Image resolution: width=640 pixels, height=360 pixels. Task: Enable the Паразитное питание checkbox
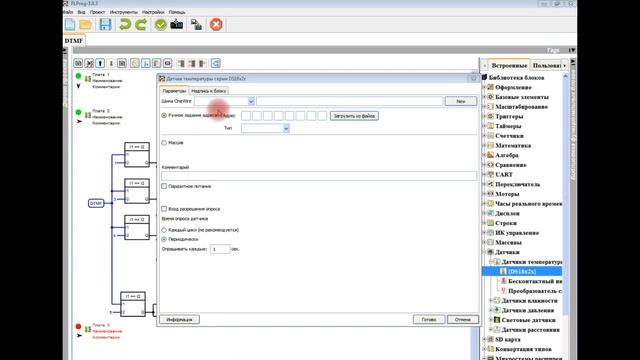click(x=164, y=186)
